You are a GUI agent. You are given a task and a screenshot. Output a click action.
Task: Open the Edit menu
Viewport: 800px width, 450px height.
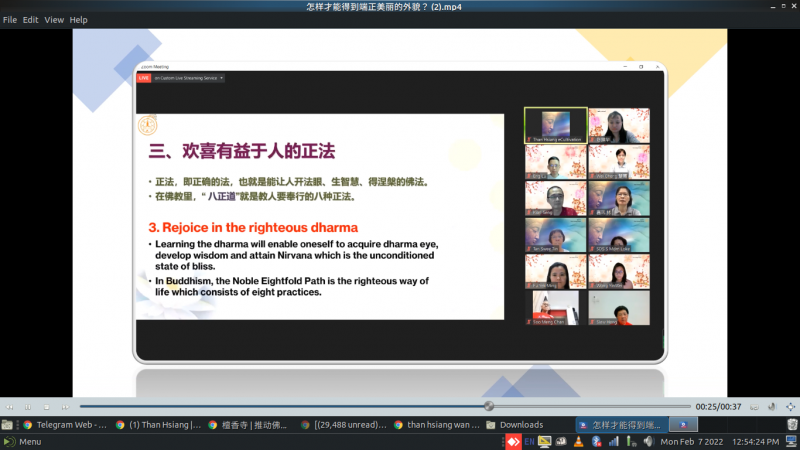[31, 20]
